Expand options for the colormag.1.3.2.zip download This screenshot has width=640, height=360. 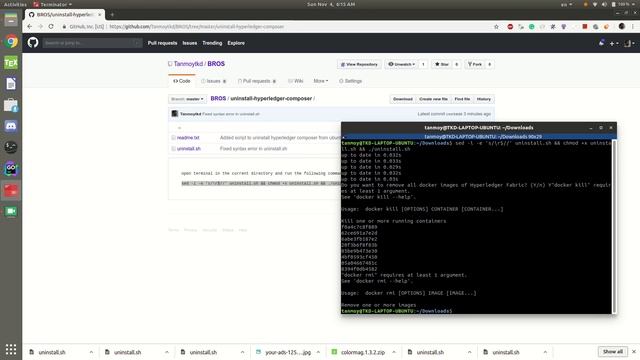[x=394, y=352]
